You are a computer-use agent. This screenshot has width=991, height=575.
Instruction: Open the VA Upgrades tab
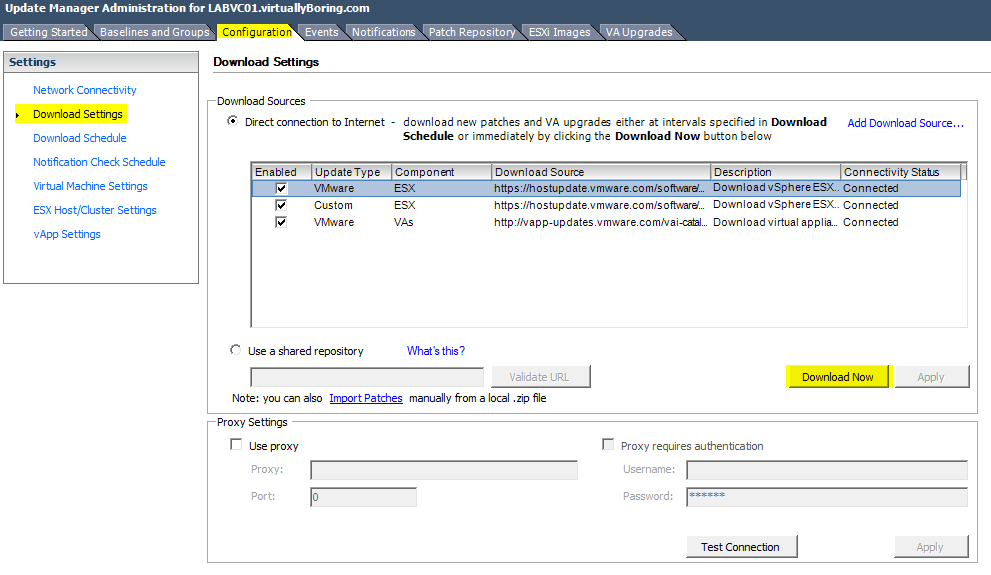pos(639,32)
